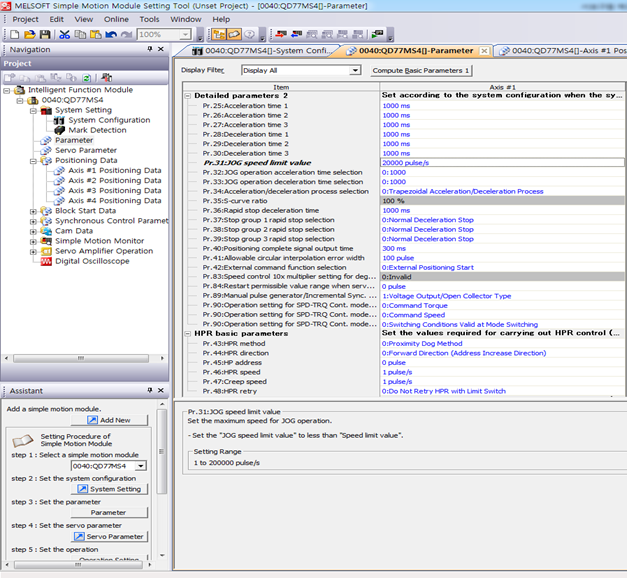
Task: Close the Assistant panel
Action: 161,390
